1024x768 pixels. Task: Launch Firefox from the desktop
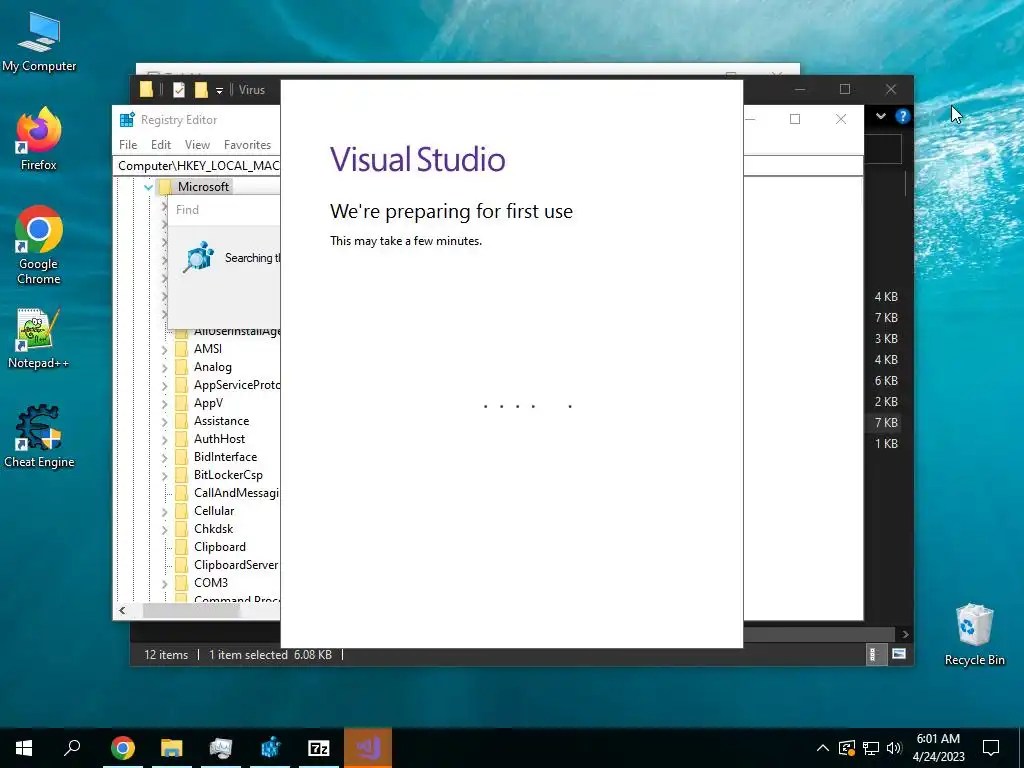(x=39, y=139)
